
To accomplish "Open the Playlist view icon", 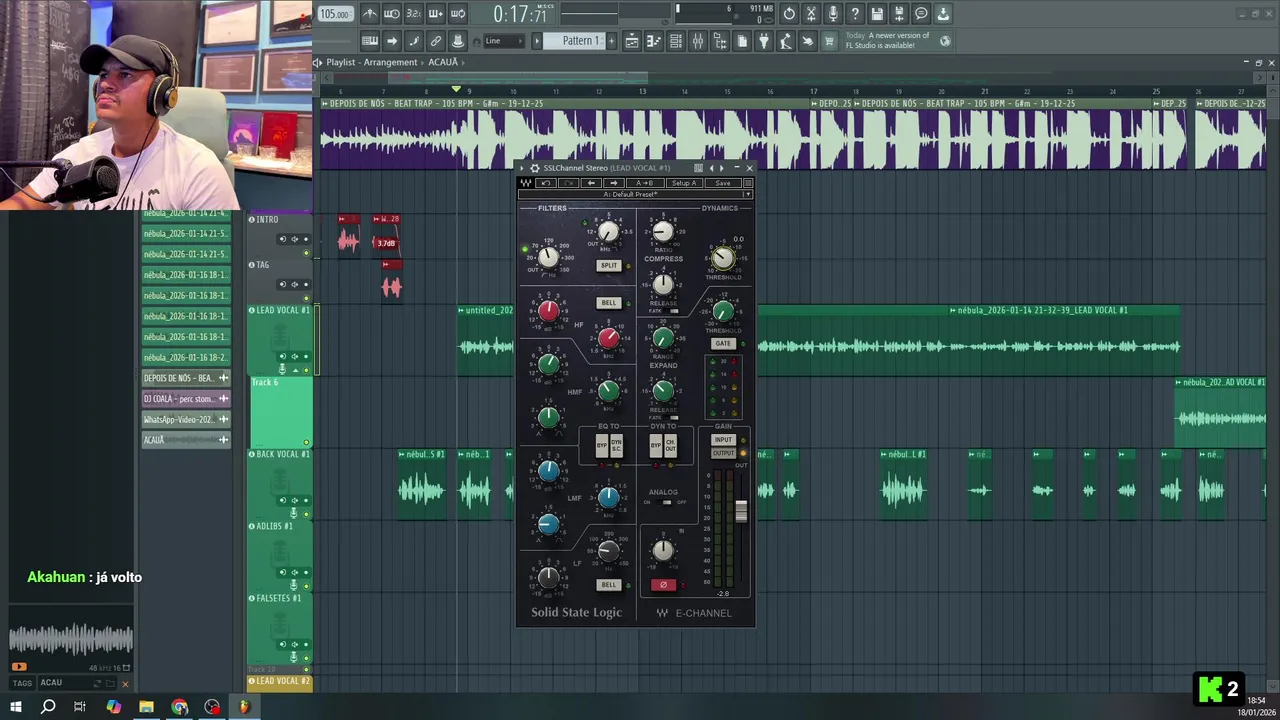I will point(632,41).
